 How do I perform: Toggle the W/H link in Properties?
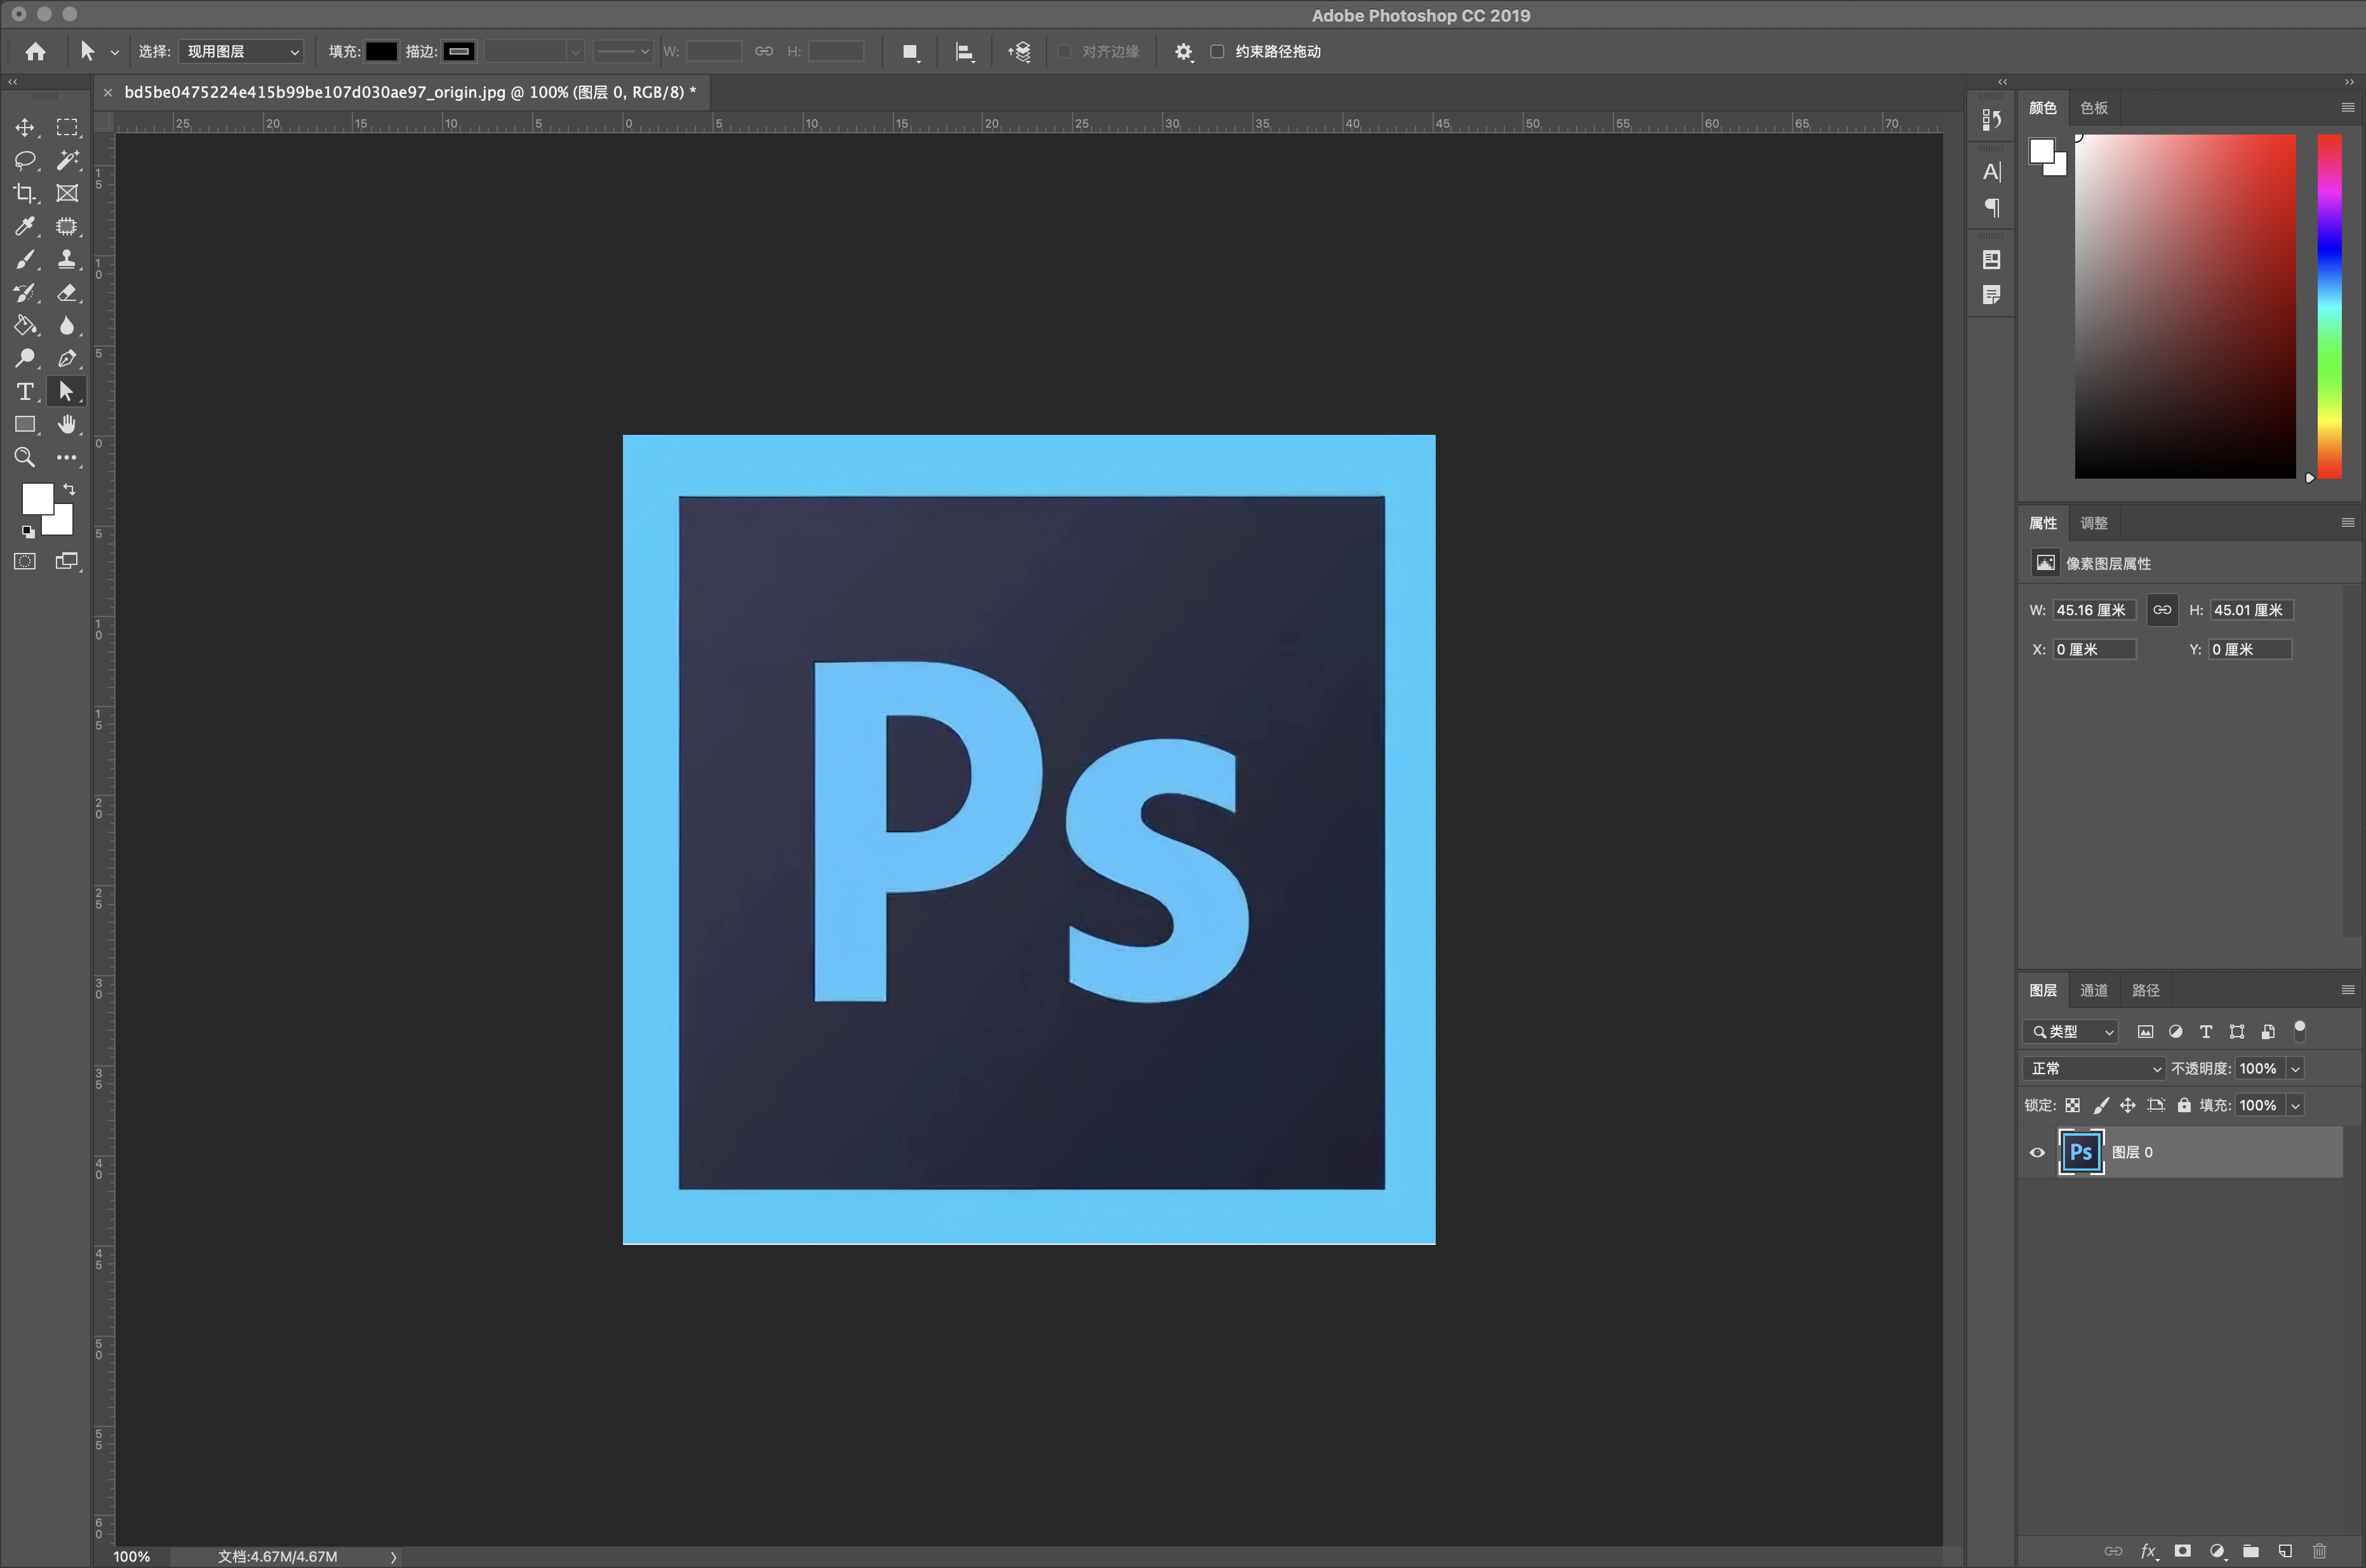pyautogui.click(x=2162, y=610)
